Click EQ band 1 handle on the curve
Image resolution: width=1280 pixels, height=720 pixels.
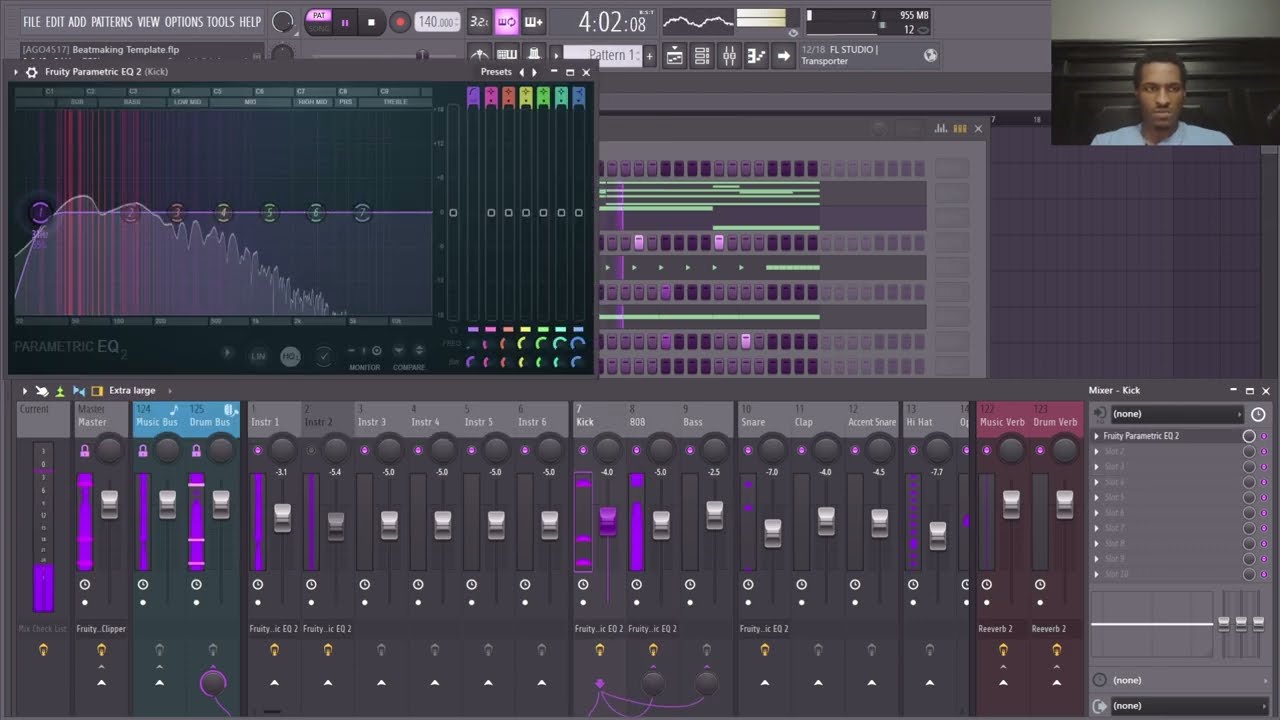[40, 211]
